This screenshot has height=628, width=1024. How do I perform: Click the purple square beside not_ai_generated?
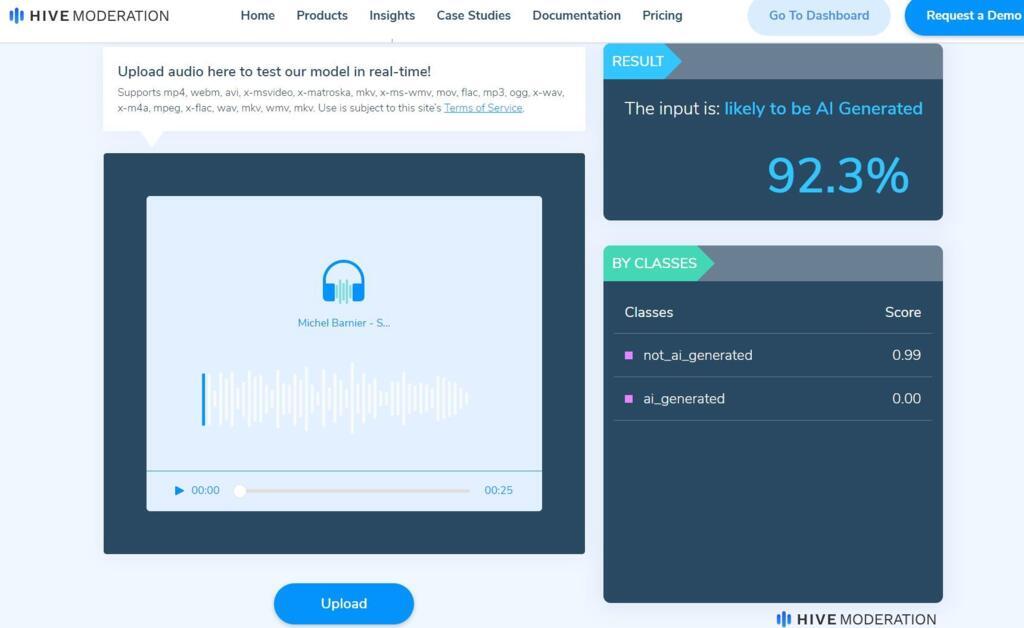point(629,355)
